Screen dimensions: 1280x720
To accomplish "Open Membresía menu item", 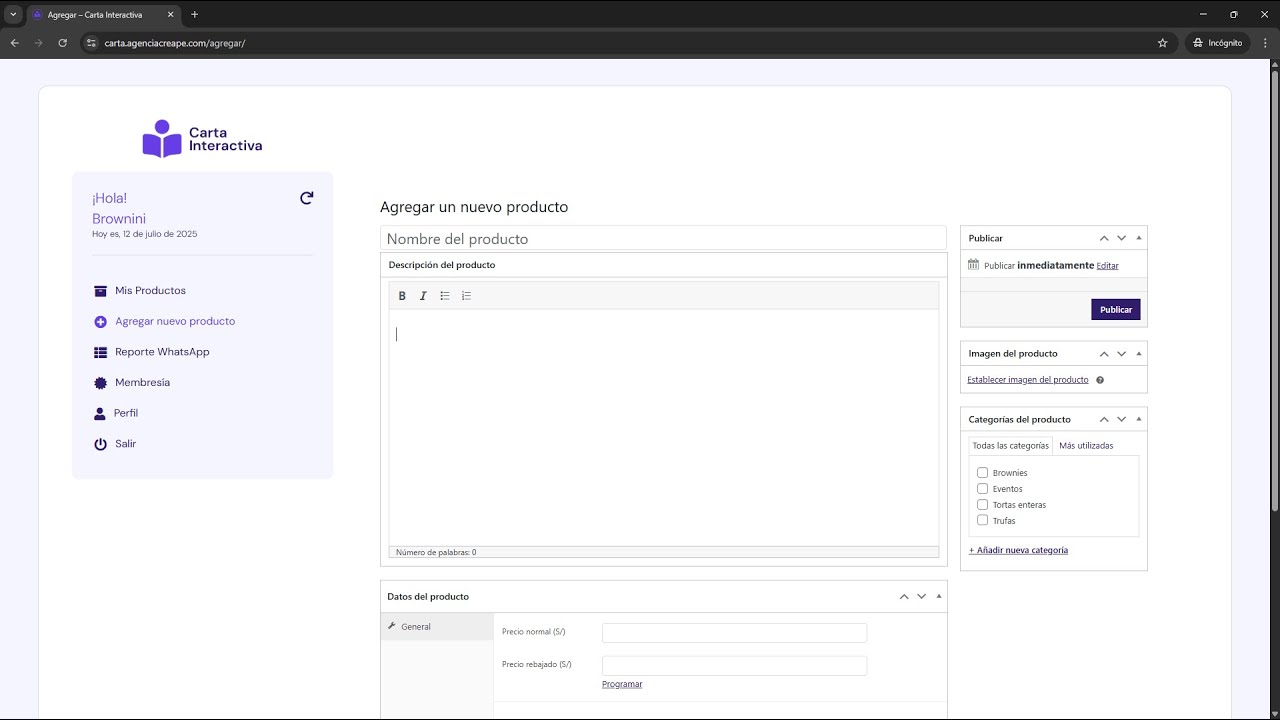I will click(142, 383).
